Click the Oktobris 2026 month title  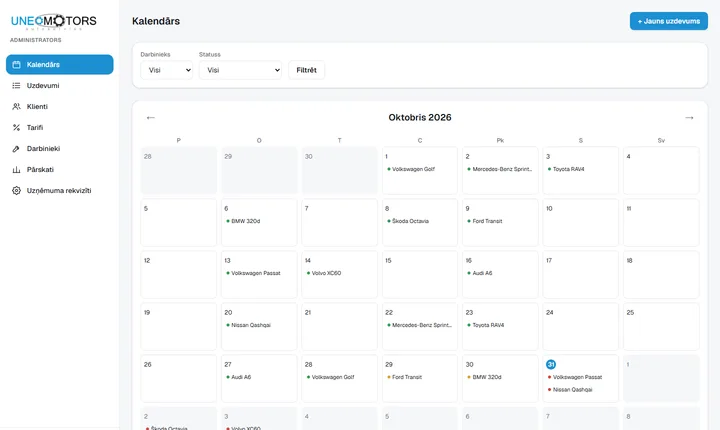[420, 118]
